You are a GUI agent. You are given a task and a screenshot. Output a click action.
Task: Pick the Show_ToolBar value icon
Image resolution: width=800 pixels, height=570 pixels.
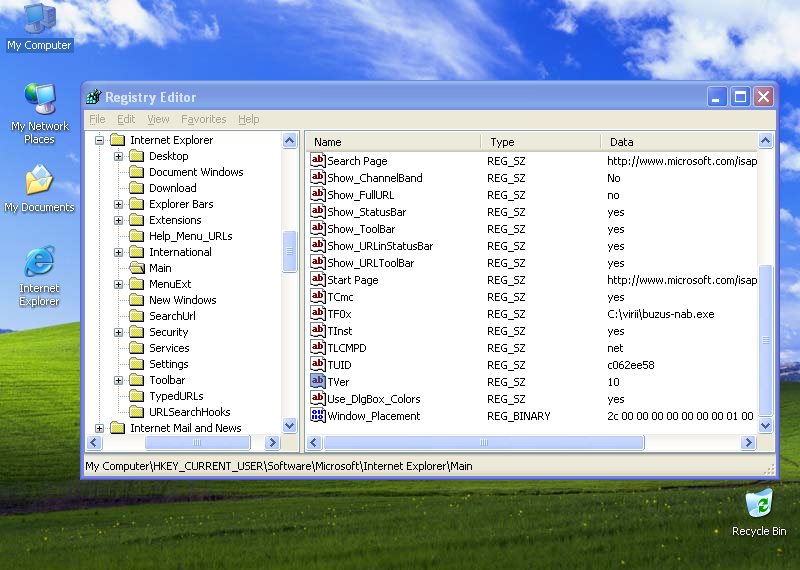coord(318,228)
